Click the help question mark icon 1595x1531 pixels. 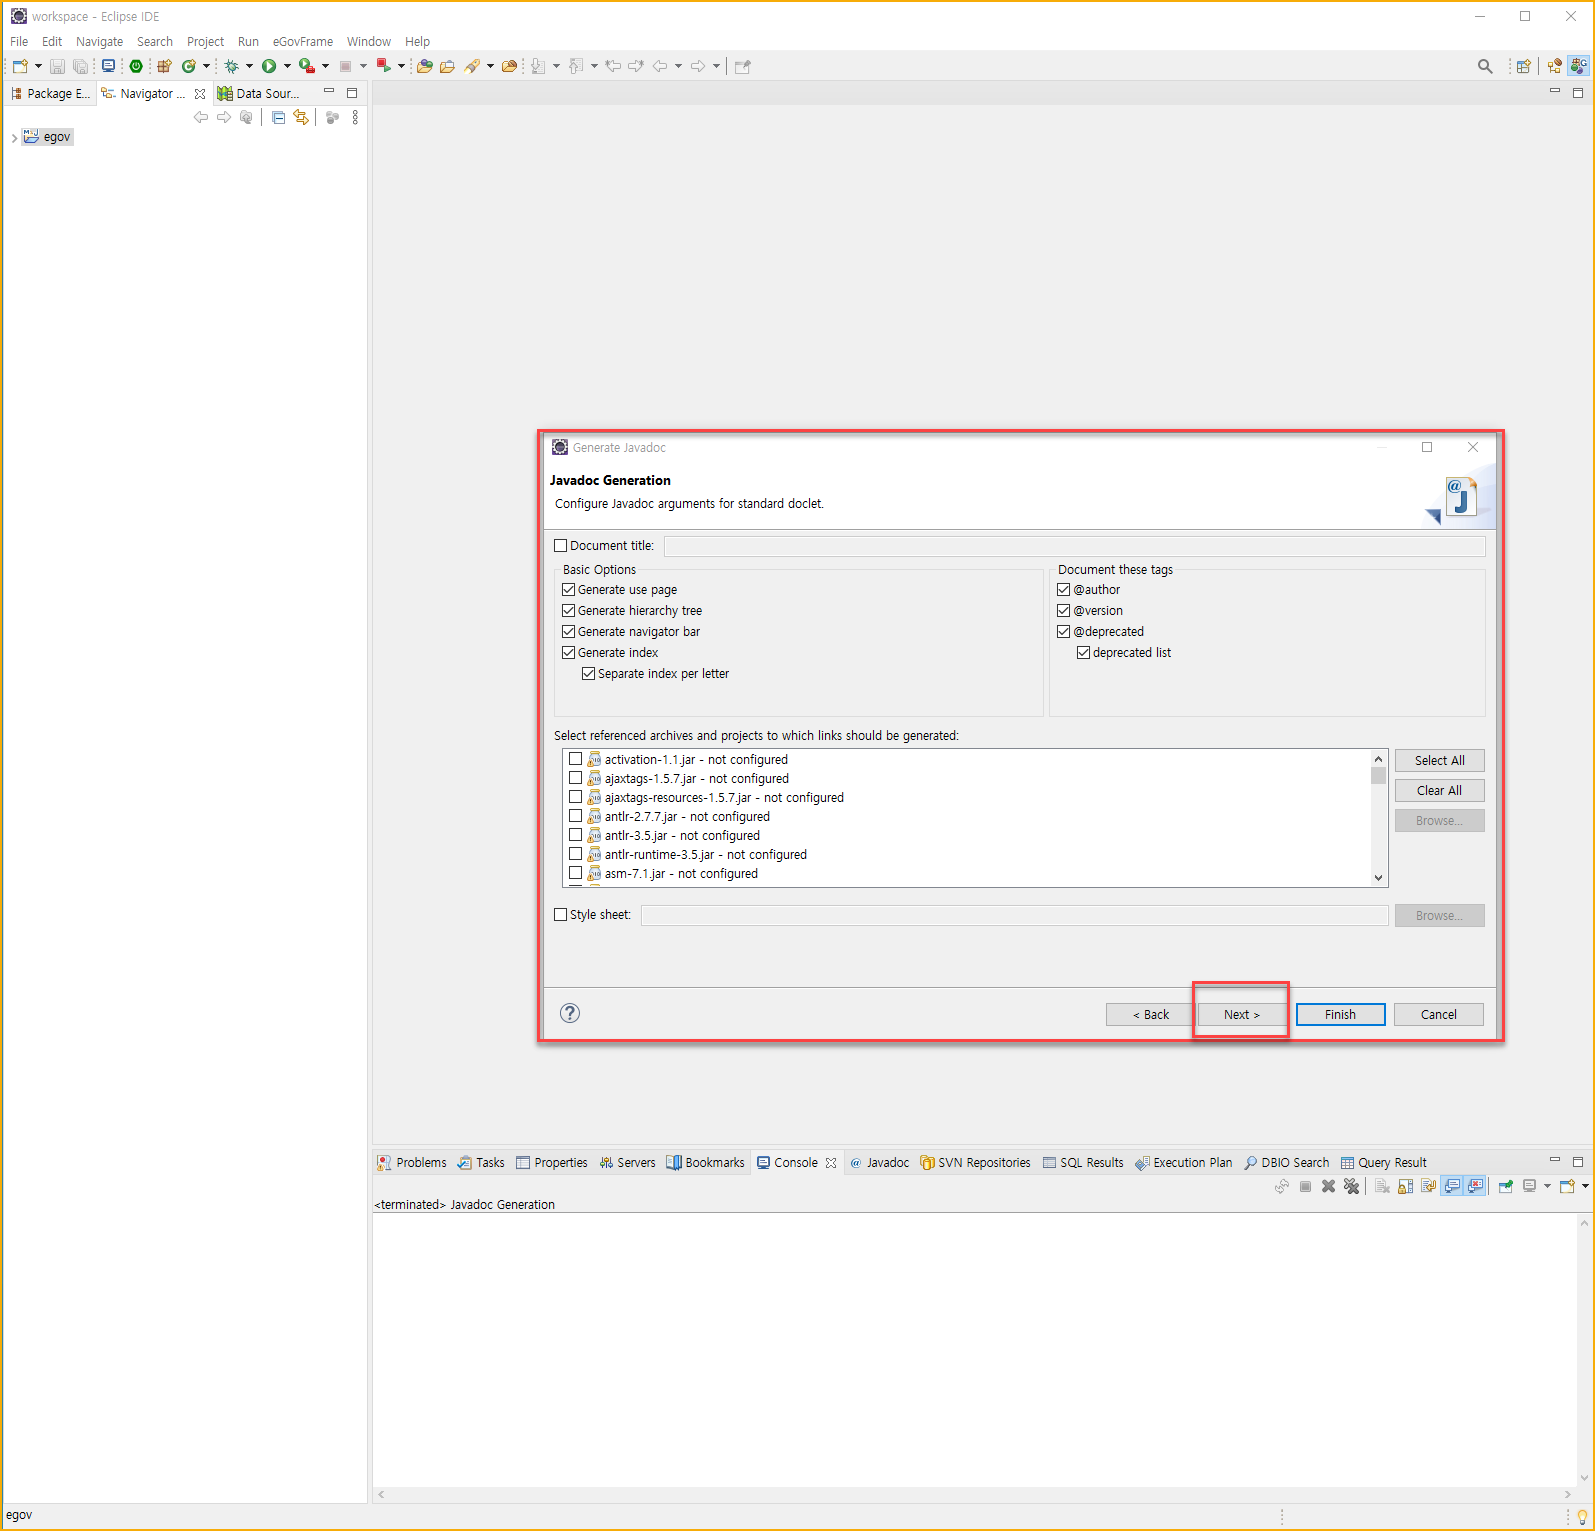(570, 1013)
